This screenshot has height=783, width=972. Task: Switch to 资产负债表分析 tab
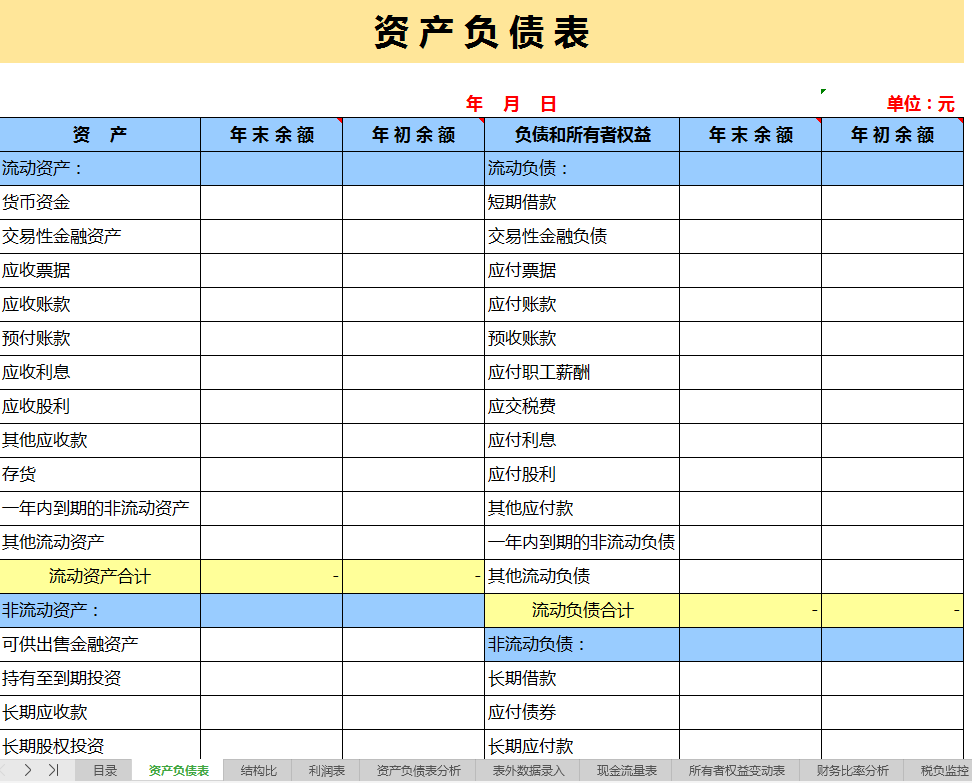point(418,771)
